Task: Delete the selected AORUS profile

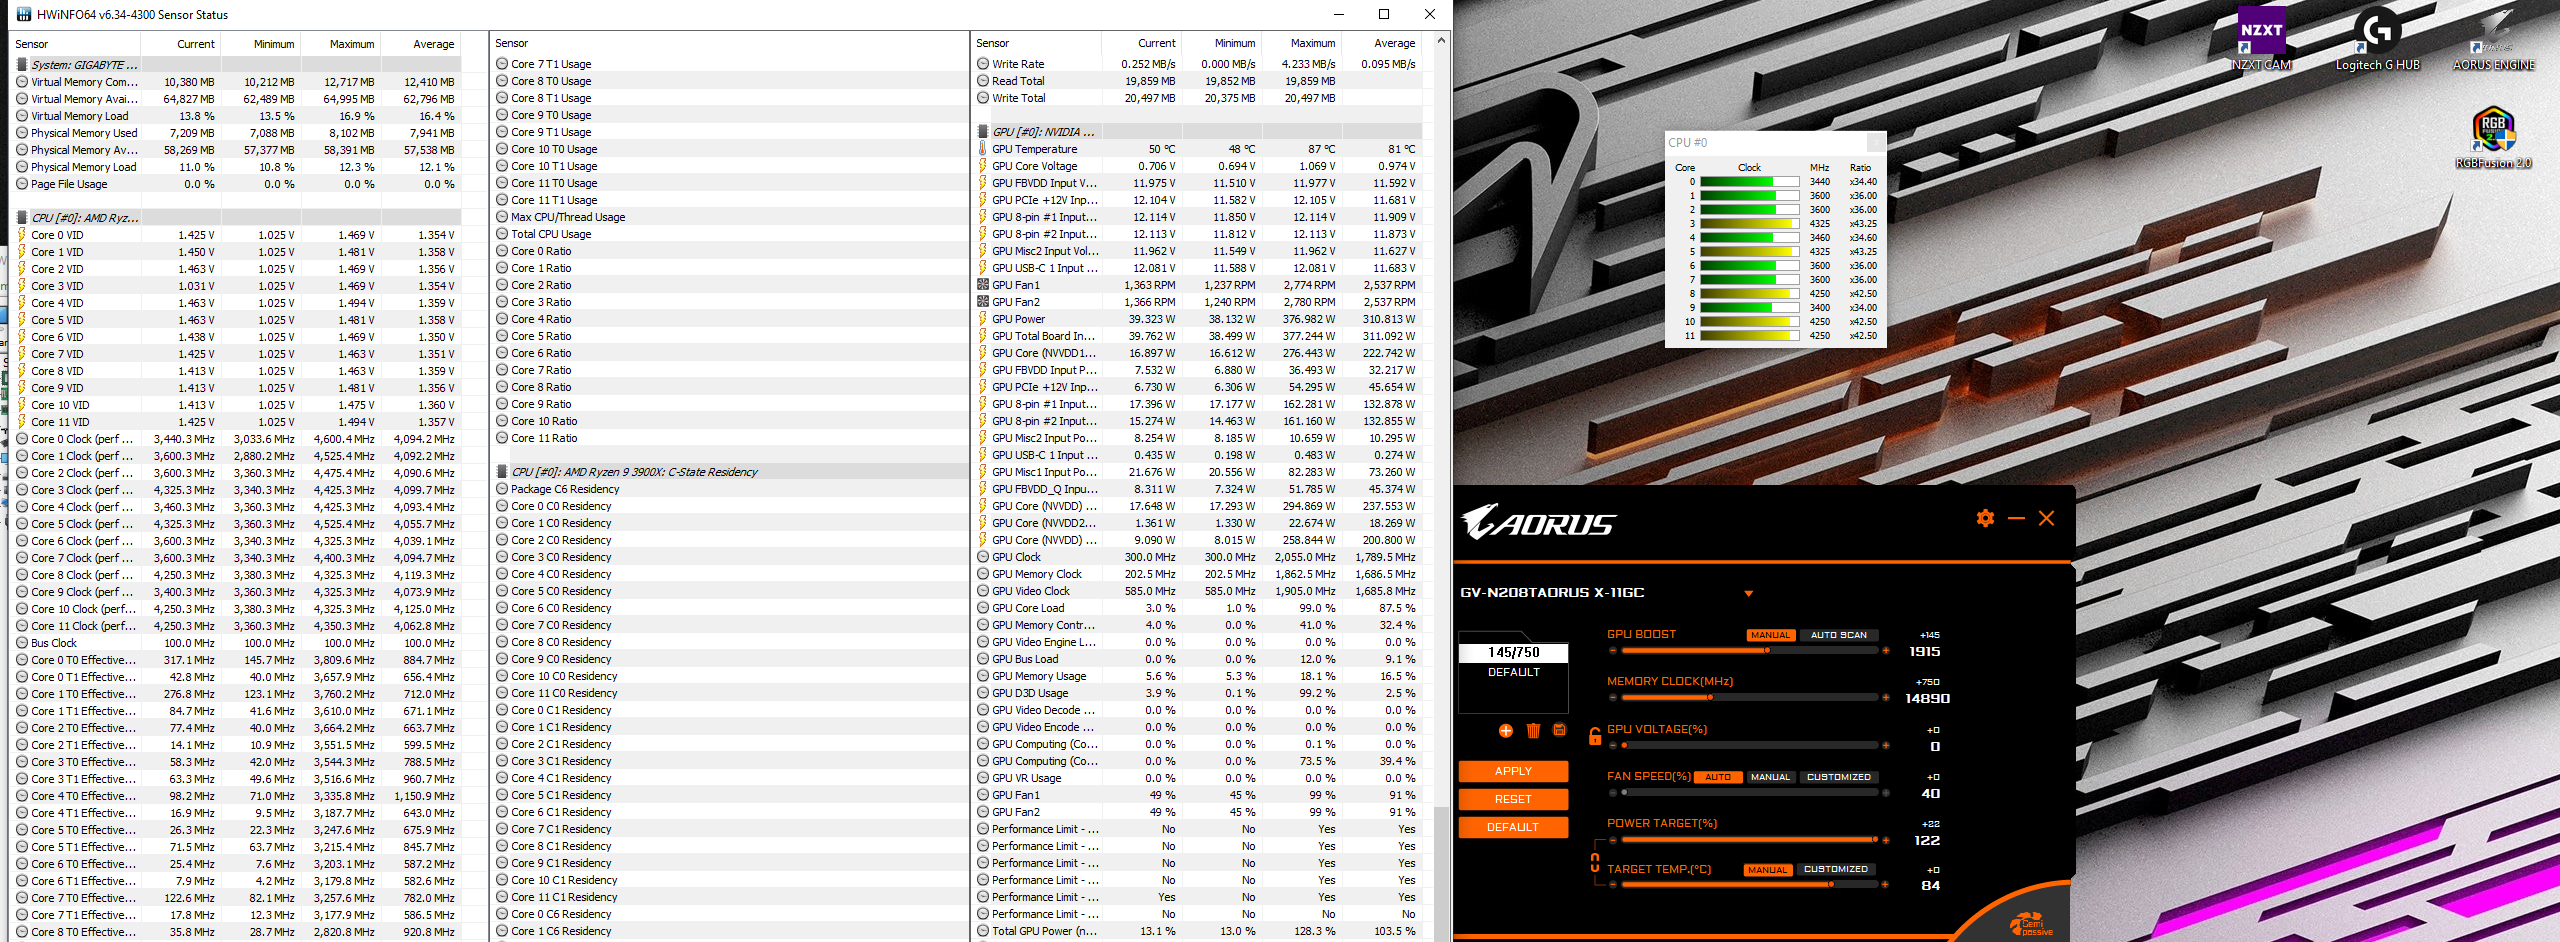Action: click(1533, 731)
